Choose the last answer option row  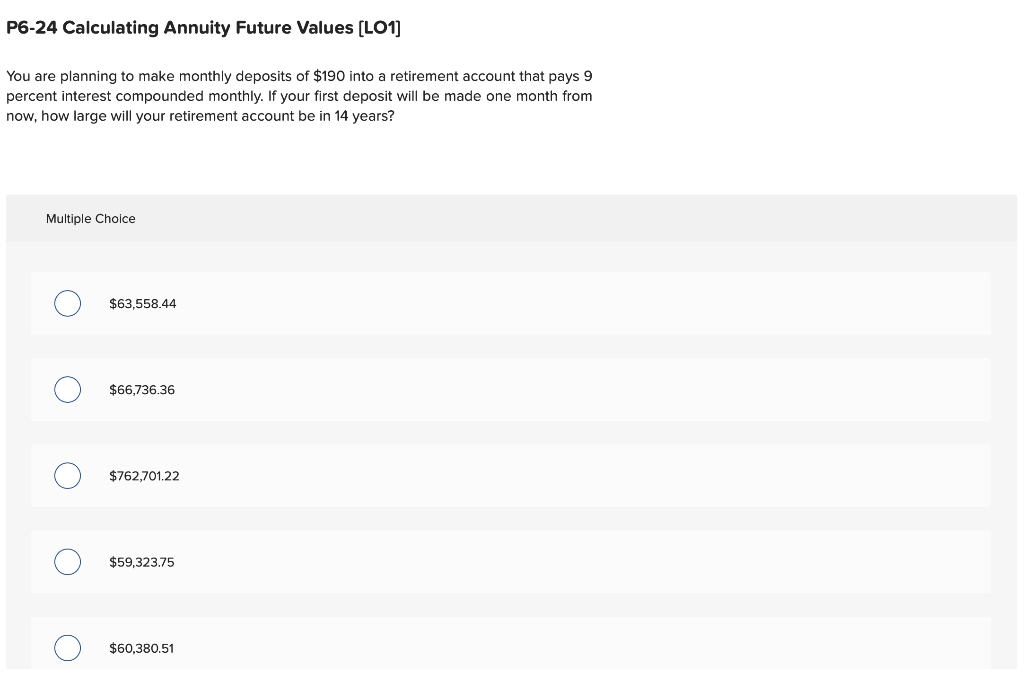(x=511, y=647)
